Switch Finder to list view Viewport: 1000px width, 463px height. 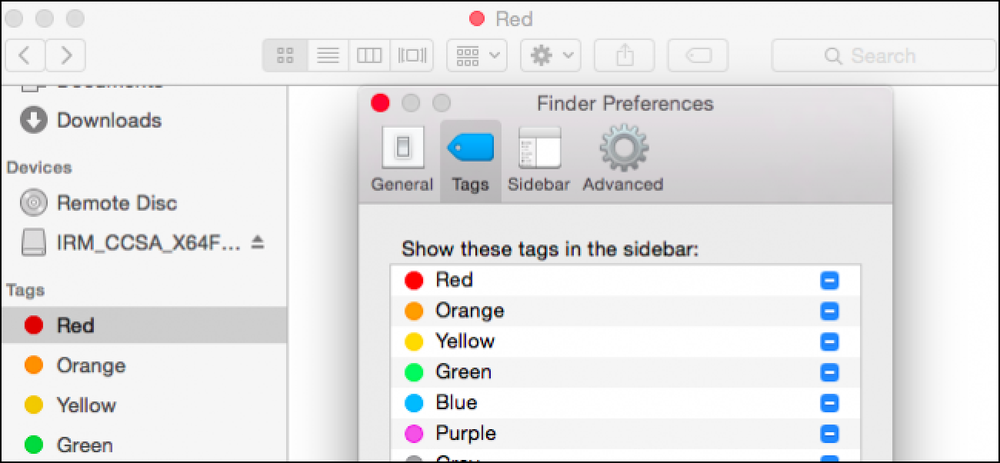tap(328, 55)
